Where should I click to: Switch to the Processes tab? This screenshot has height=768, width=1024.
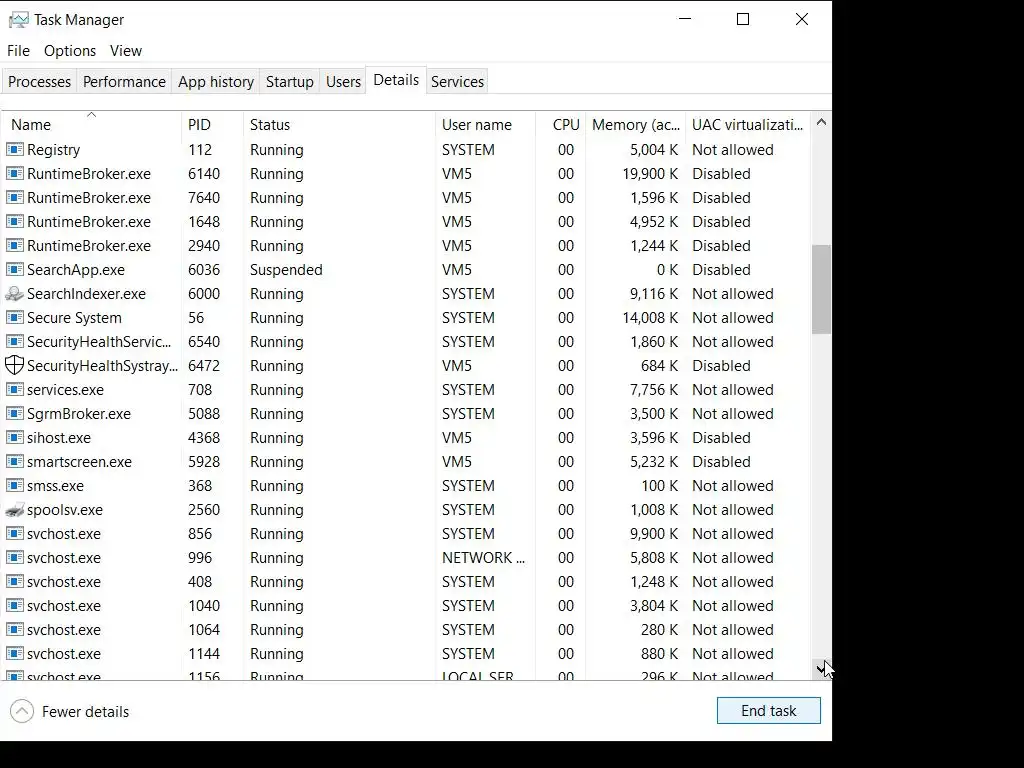pyautogui.click(x=39, y=82)
